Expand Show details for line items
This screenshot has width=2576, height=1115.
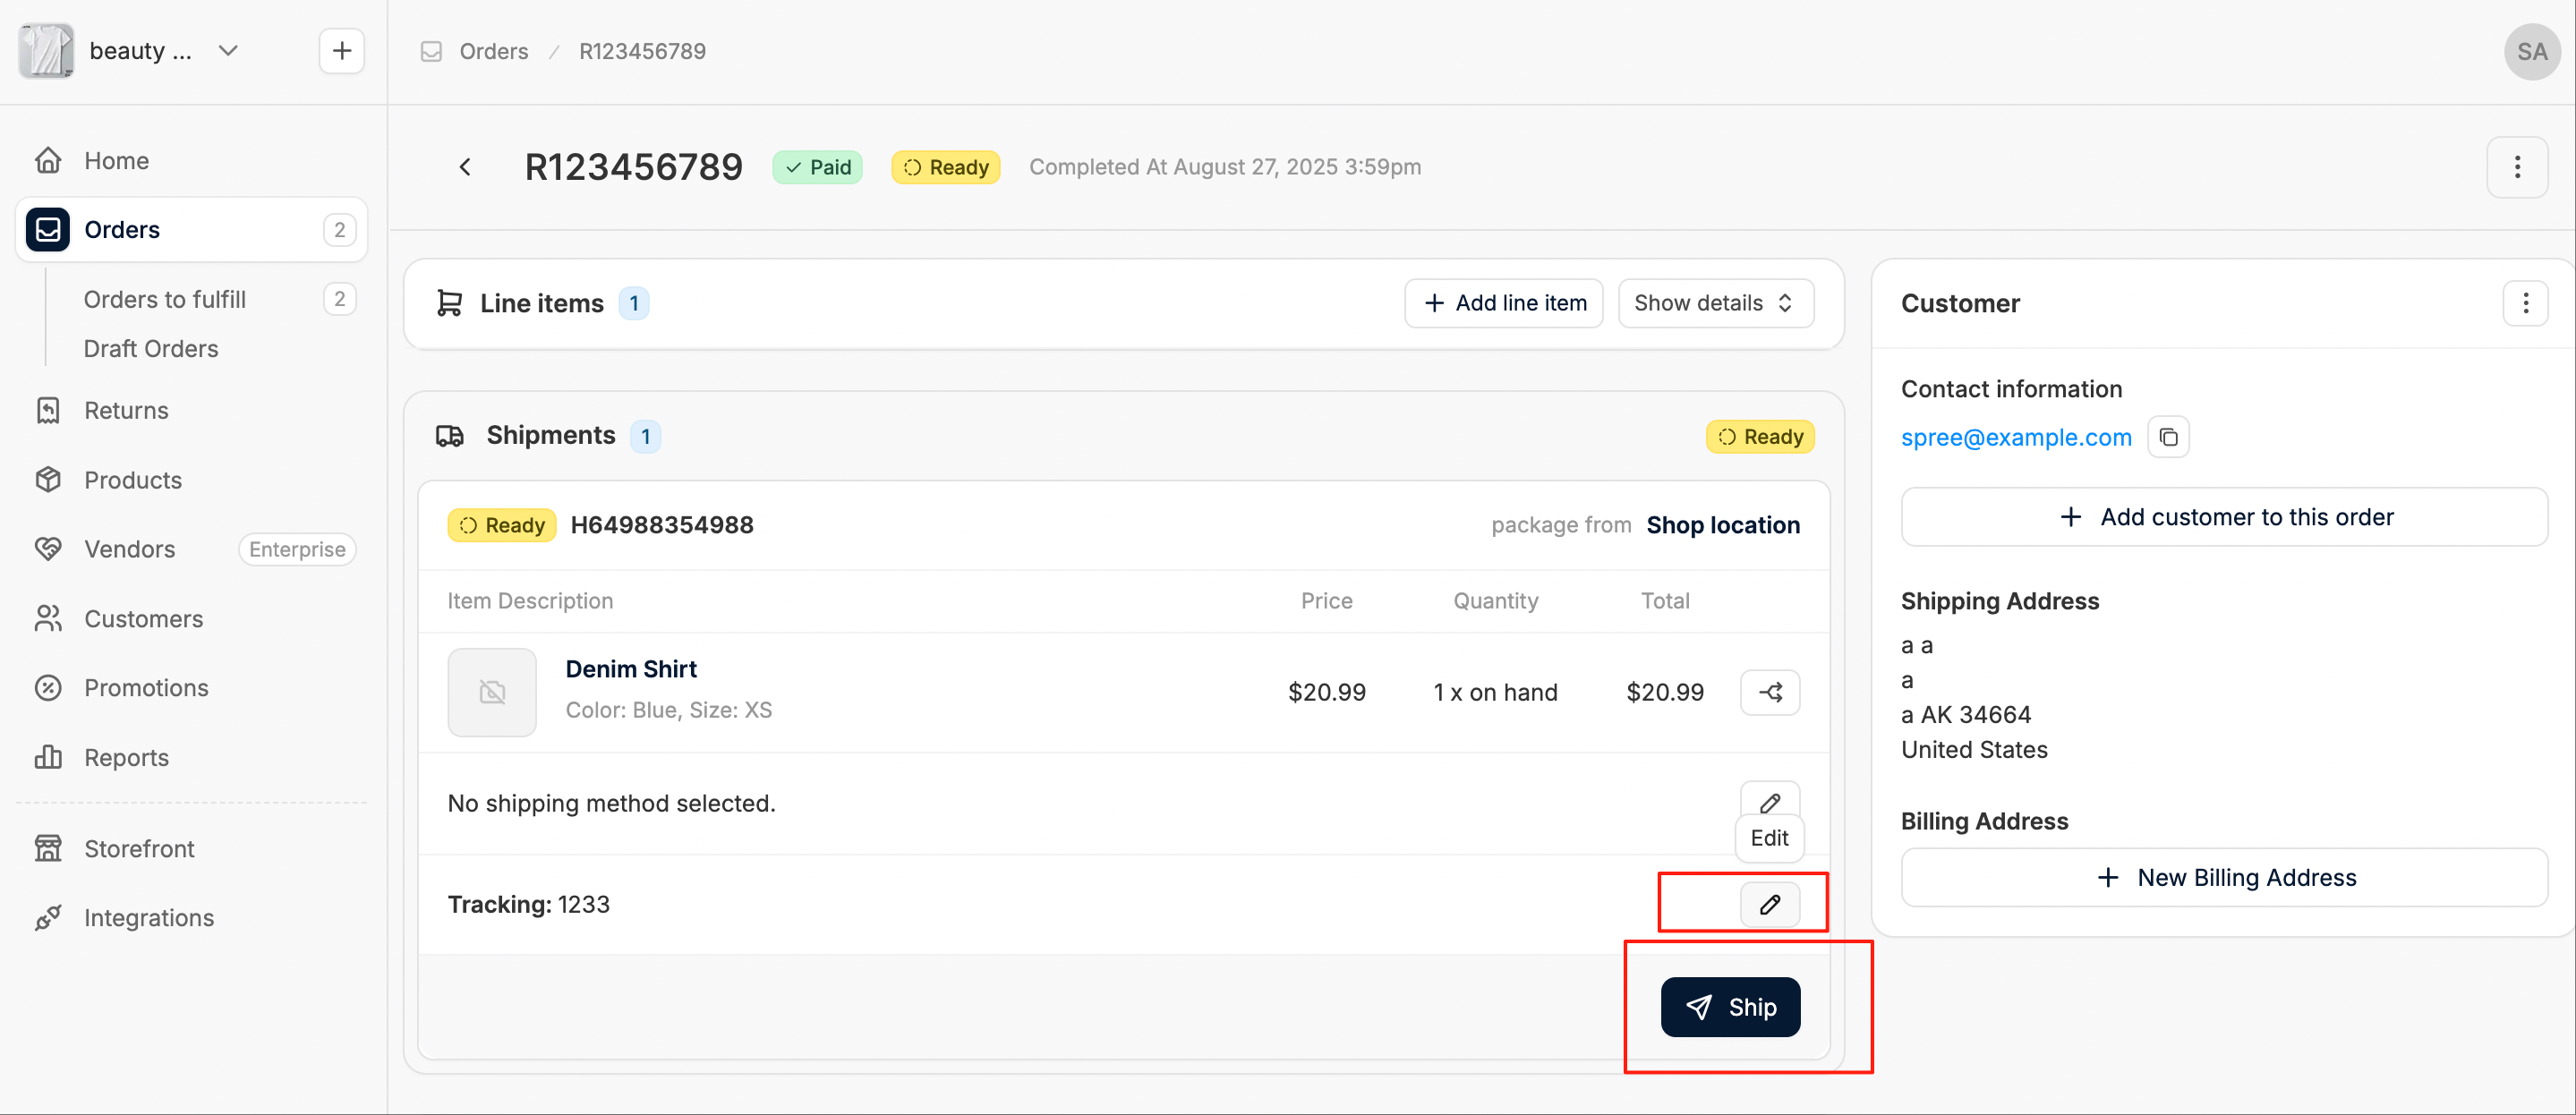click(1715, 303)
